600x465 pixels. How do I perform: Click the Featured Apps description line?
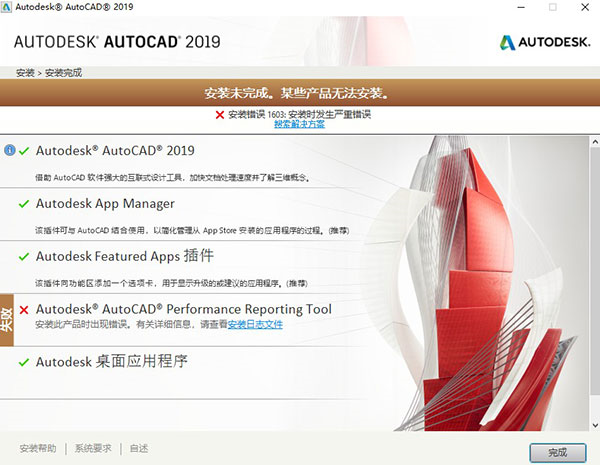pos(171,283)
